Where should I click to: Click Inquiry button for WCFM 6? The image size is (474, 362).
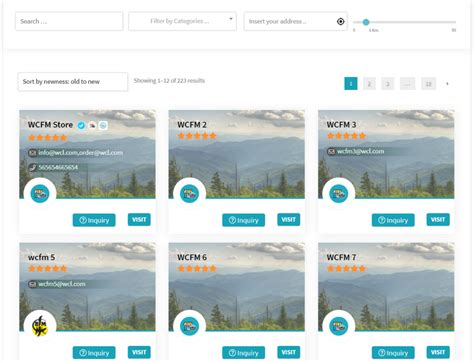click(x=244, y=353)
